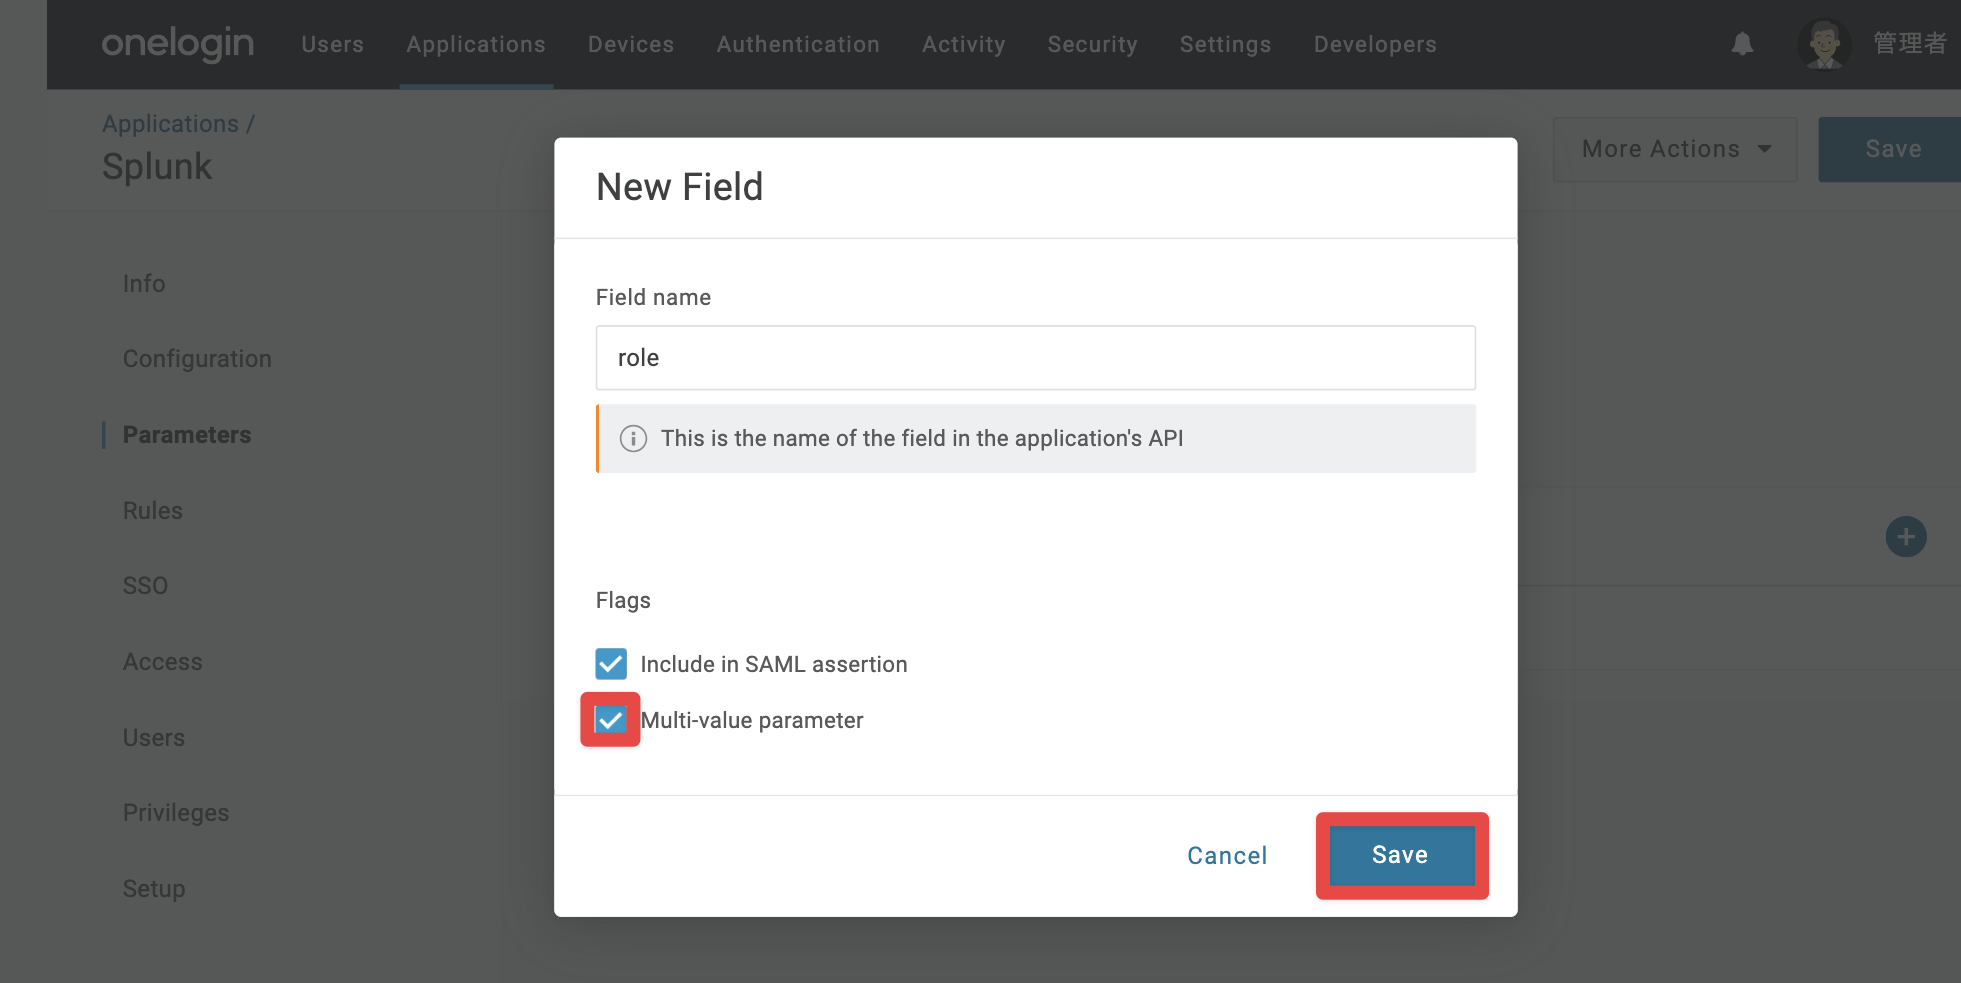Viewport: 1961px width, 983px height.
Task: Follow the Applications breadcrumb link
Action: coord(171,124)
